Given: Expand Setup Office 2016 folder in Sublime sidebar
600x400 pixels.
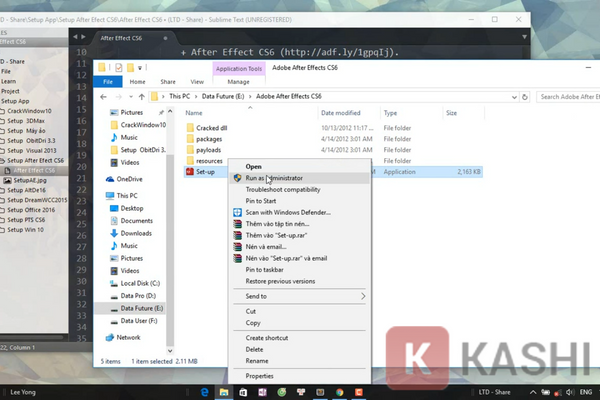Looking at the screenshot, I should click(31, 210).
